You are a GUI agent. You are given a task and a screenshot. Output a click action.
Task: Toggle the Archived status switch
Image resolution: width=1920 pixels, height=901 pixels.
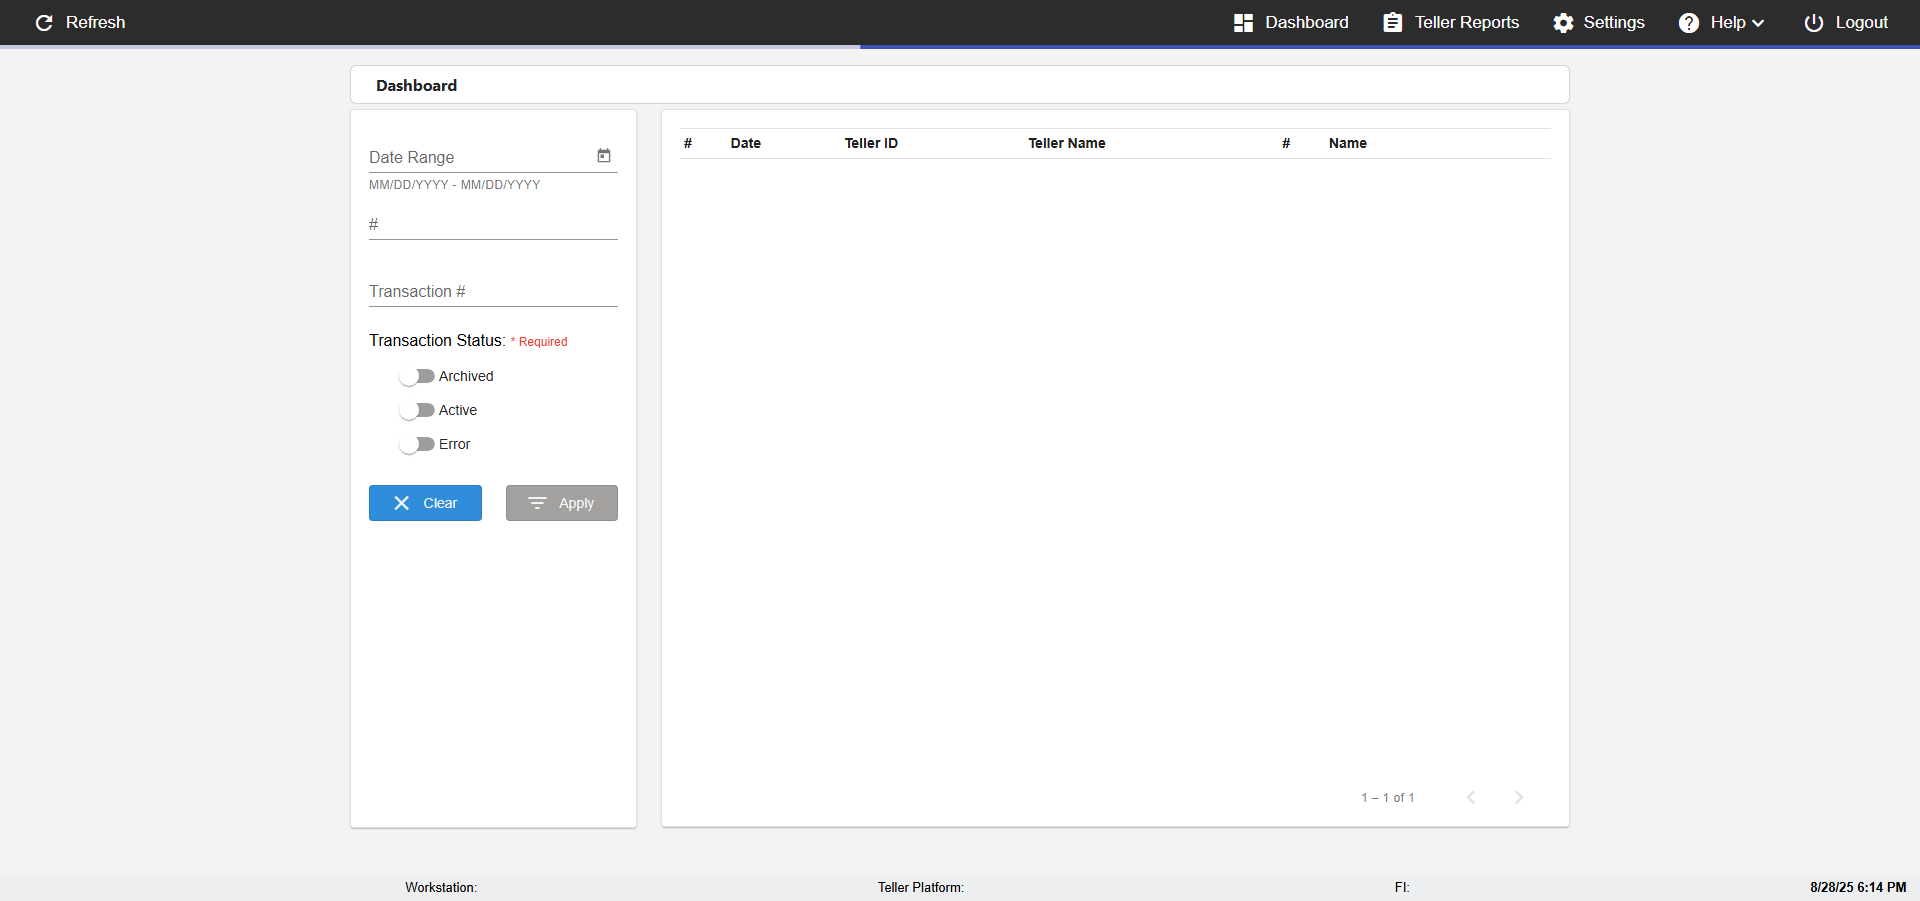pos(416,376)
